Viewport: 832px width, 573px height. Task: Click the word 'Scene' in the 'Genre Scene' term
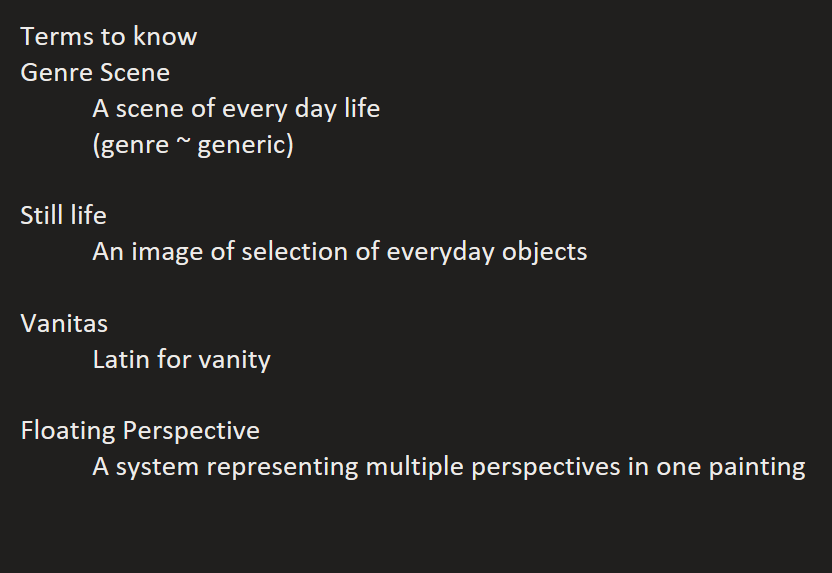point(136,73)
